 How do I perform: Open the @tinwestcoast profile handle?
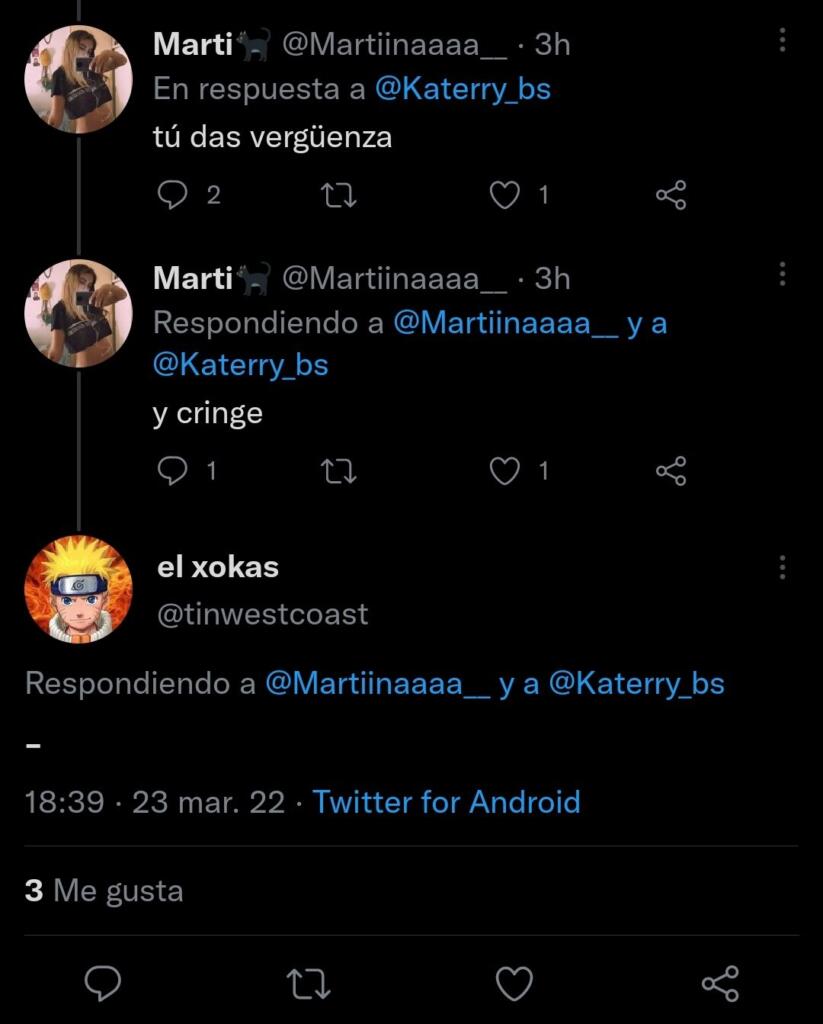263,613
